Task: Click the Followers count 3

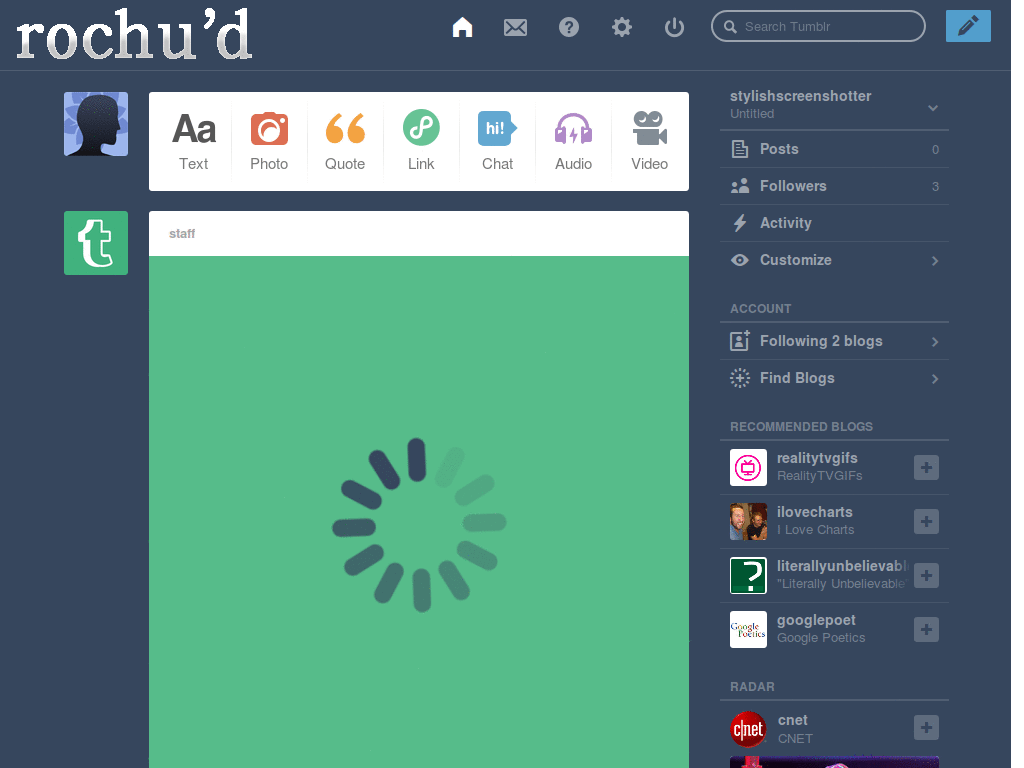Action: (935, 187)
